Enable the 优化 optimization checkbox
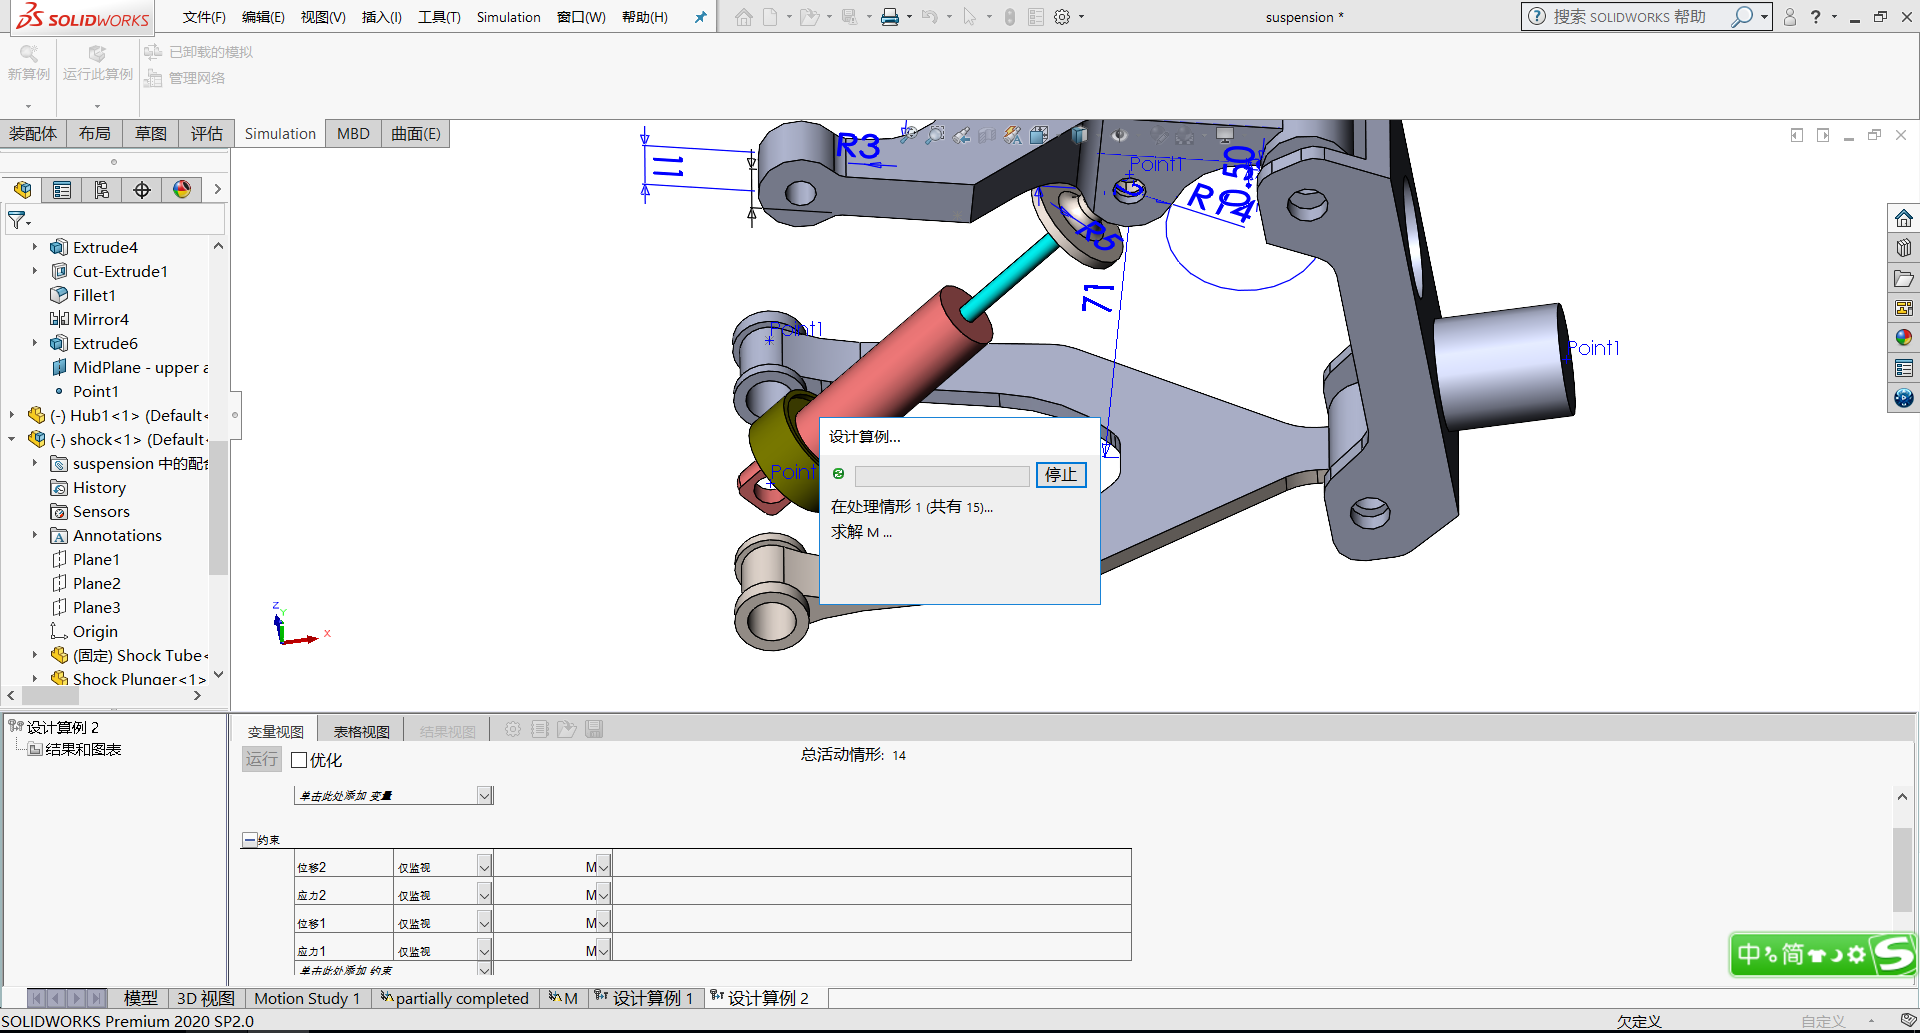This screenshot has height=1033, width=1920. tap(299, 760)
